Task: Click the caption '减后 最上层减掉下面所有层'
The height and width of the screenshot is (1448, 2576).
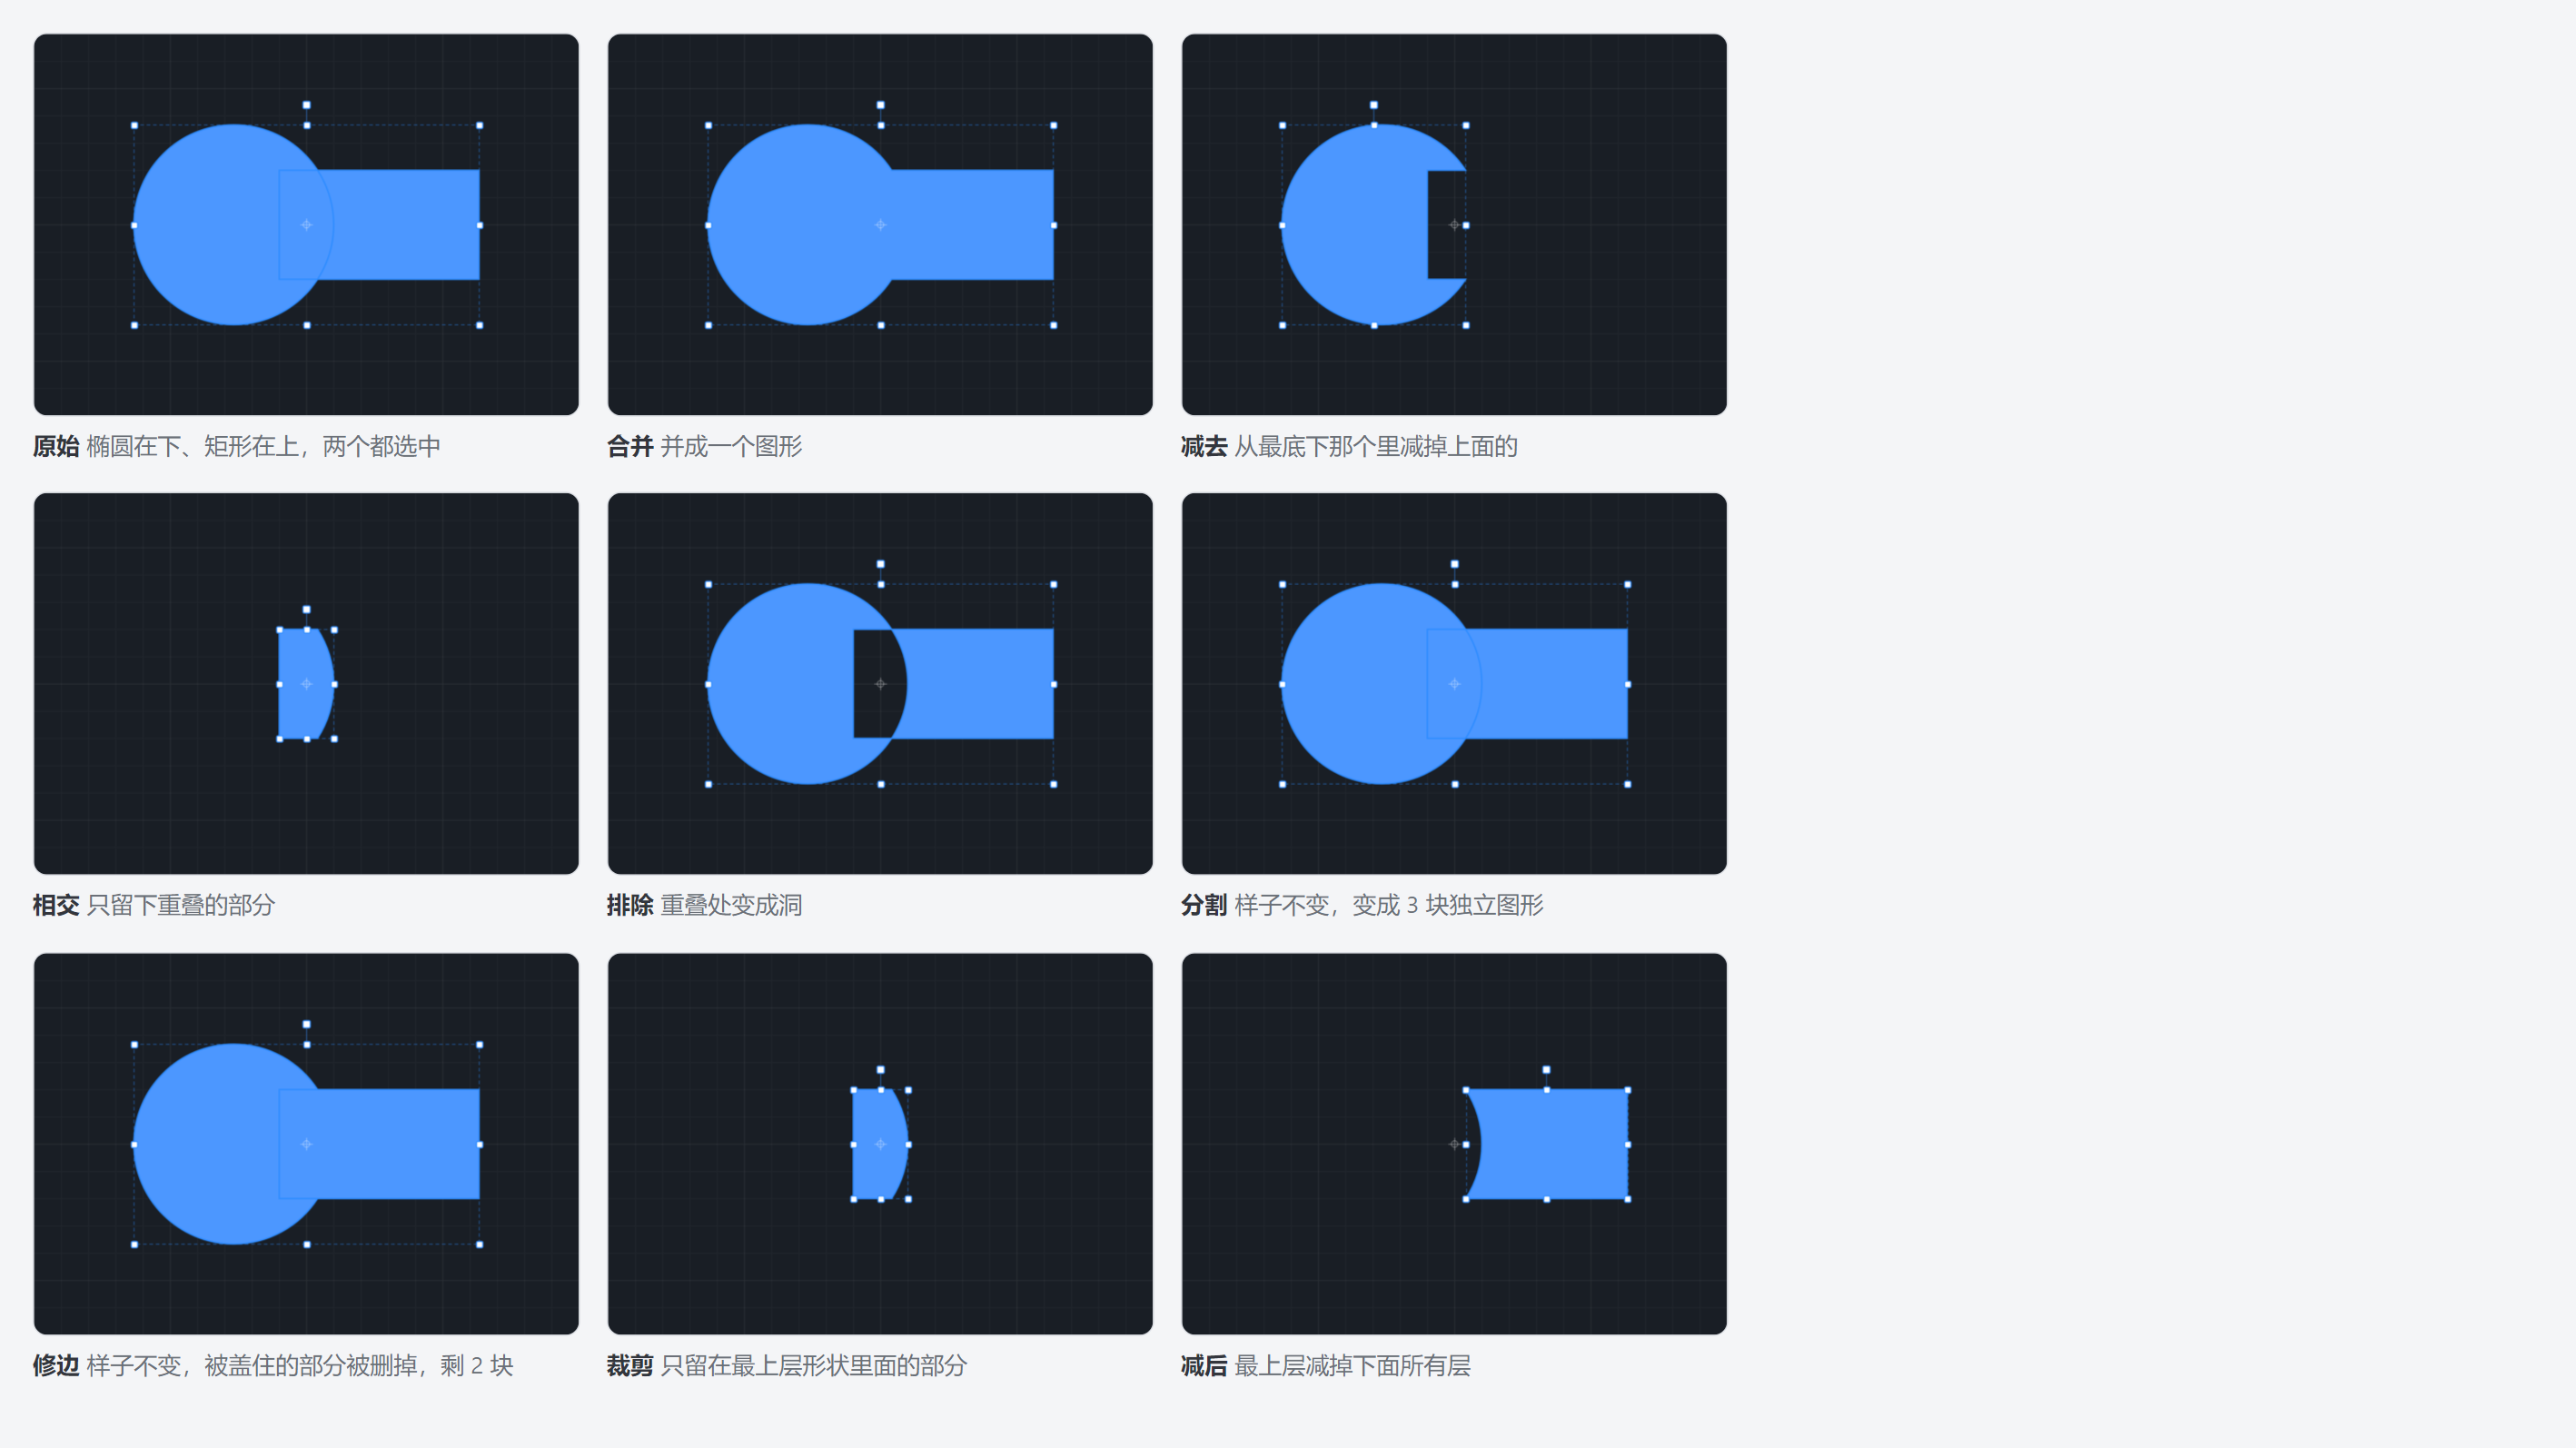Action: click(x=1326, y=1365)
